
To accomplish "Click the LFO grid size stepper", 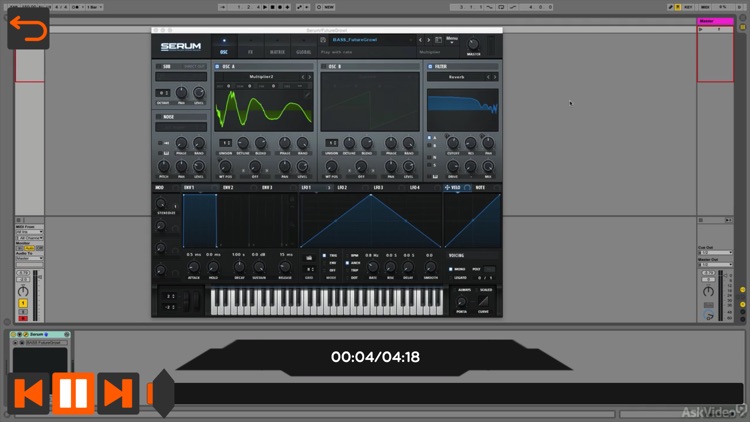I will (x=309, y=269).
